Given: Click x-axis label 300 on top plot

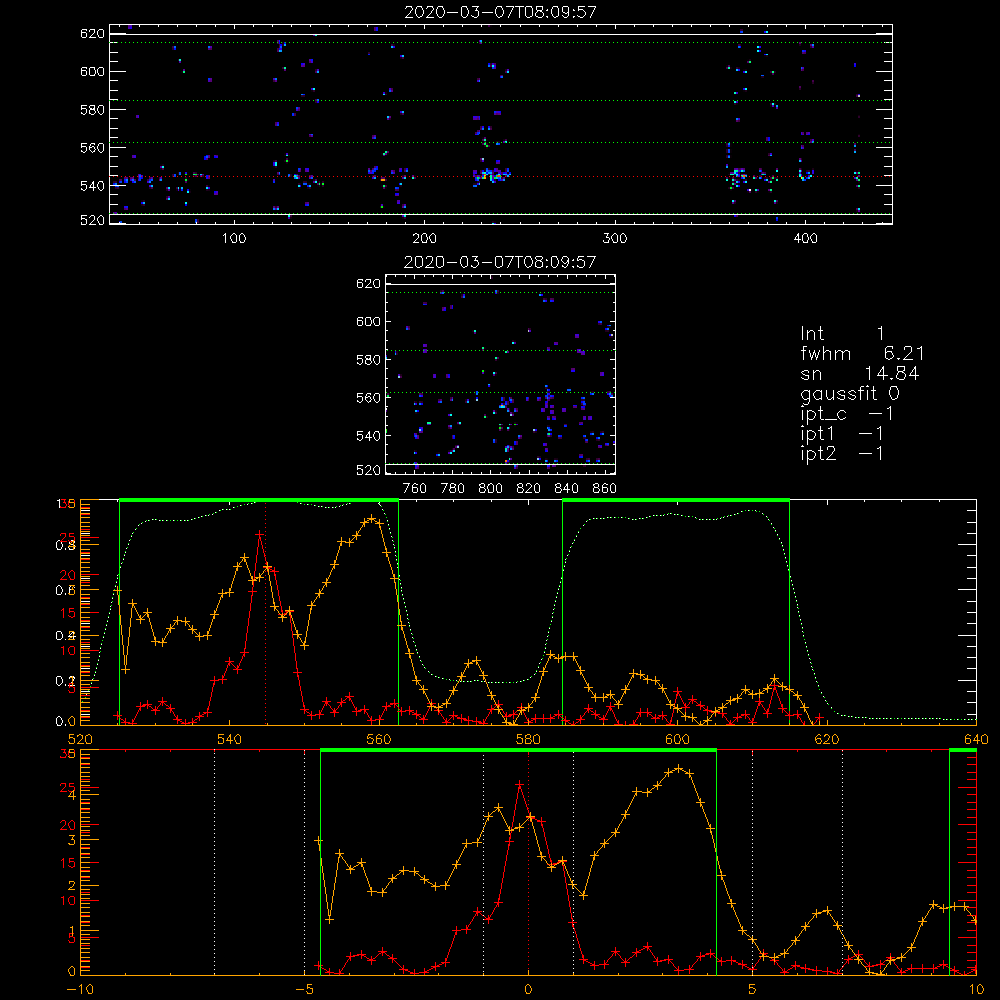Looking at the screenshot, I should (615, 239).
